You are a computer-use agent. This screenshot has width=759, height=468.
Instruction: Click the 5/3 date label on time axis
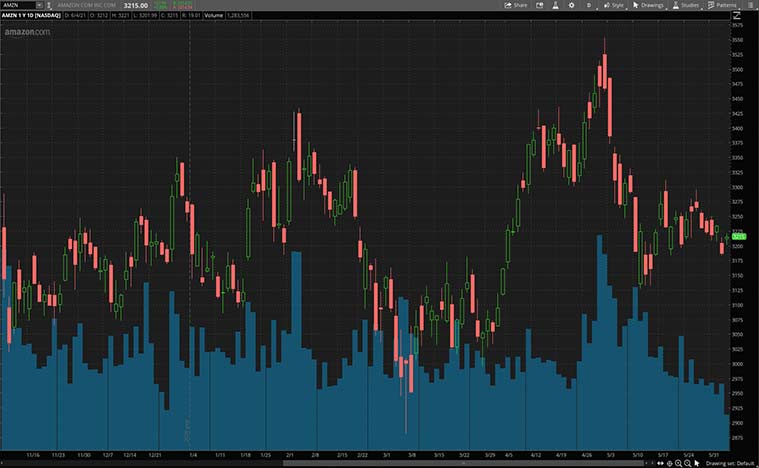(611, 455)
